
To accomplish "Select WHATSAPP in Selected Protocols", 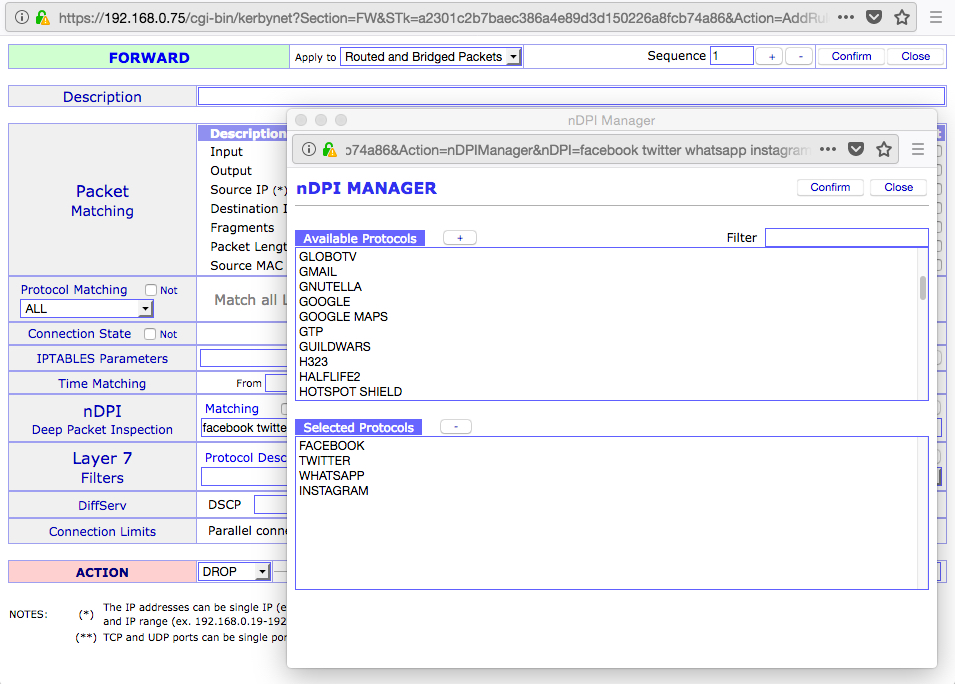I will click(x=331, y=475).
